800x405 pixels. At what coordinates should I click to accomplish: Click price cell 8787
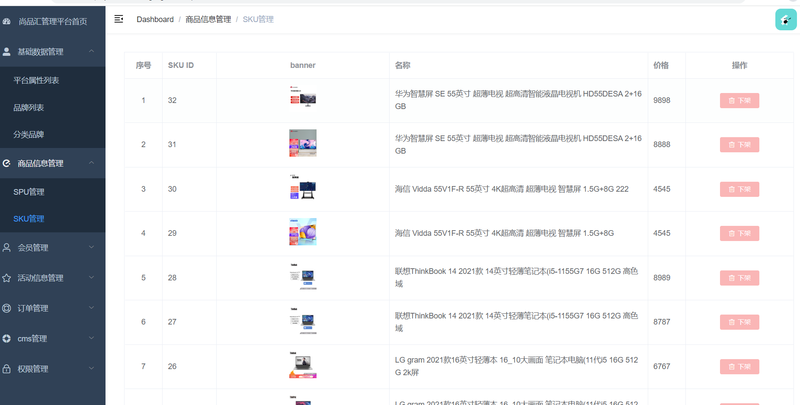click(x=662, y=322)
